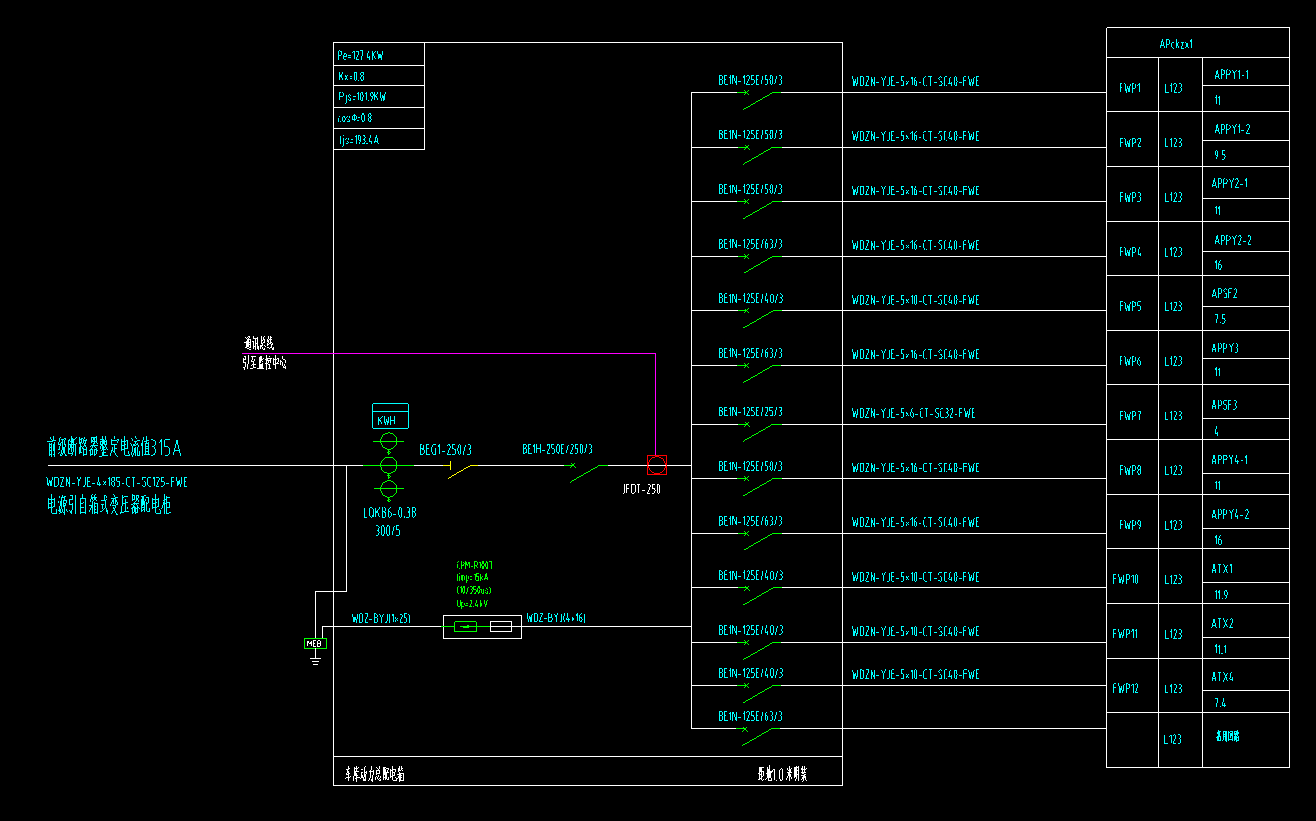Select the '引至监控中心' text label
The height and width of the screenshot is (821, 1316).
pyautogui.click(x=265, y=364)
